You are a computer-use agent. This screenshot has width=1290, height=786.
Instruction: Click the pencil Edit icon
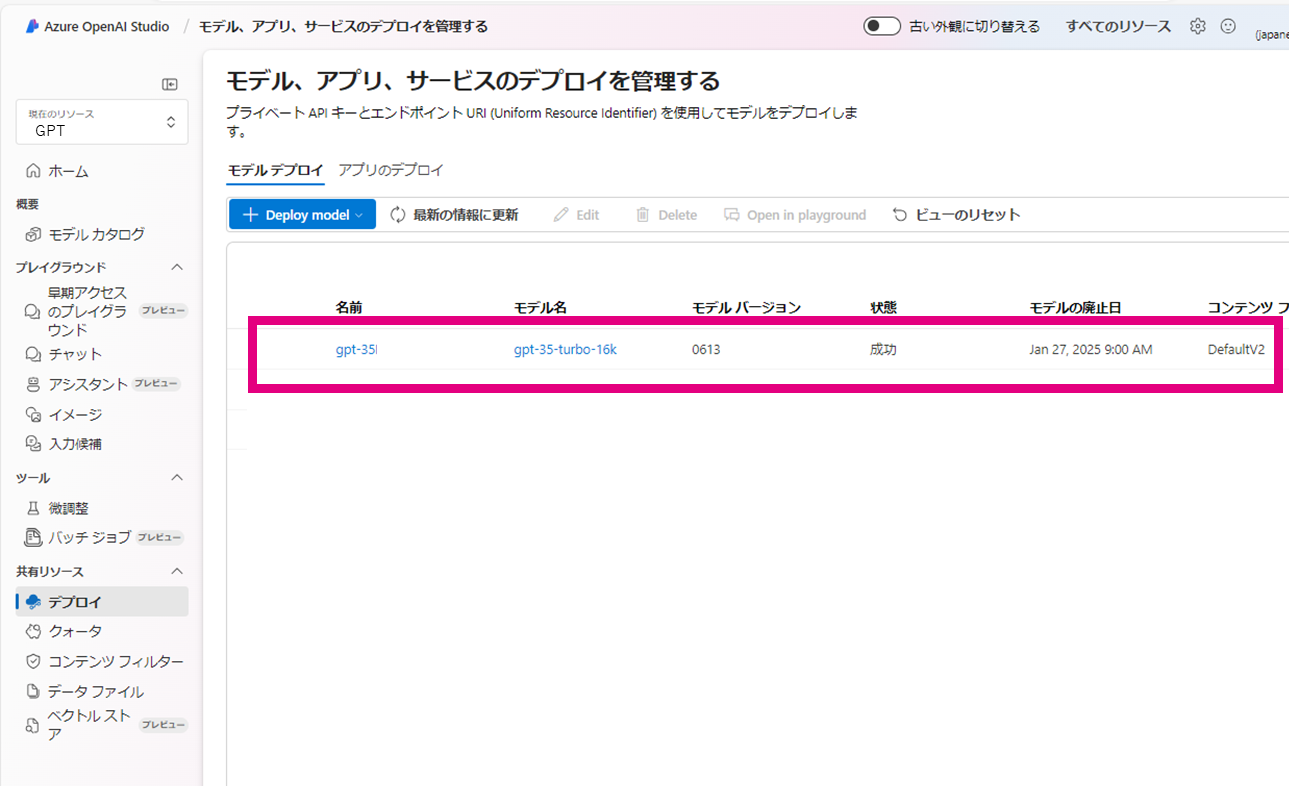coord(561,215)
